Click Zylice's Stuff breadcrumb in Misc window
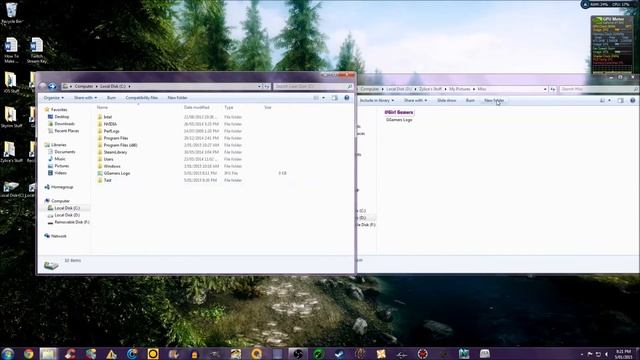The image size is (640, 360). [430, 89]
